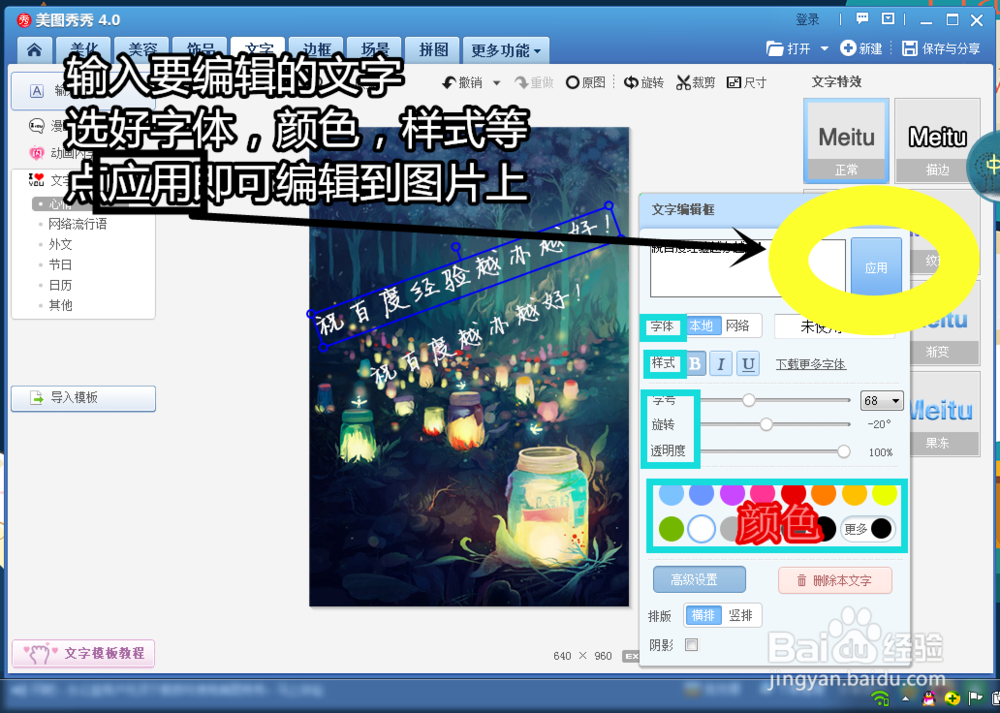Select 竖排 vertical layout
This screenshot has width=1000, height=713.
tap(741, 615)
